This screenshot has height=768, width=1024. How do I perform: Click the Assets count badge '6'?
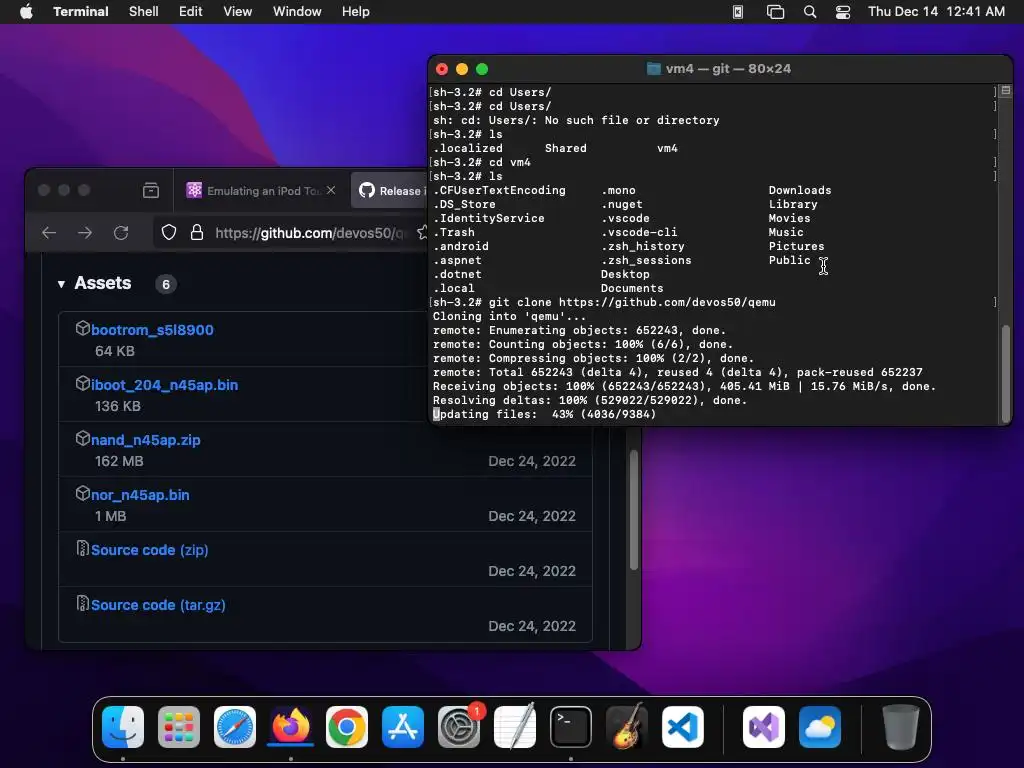point(166,284)
